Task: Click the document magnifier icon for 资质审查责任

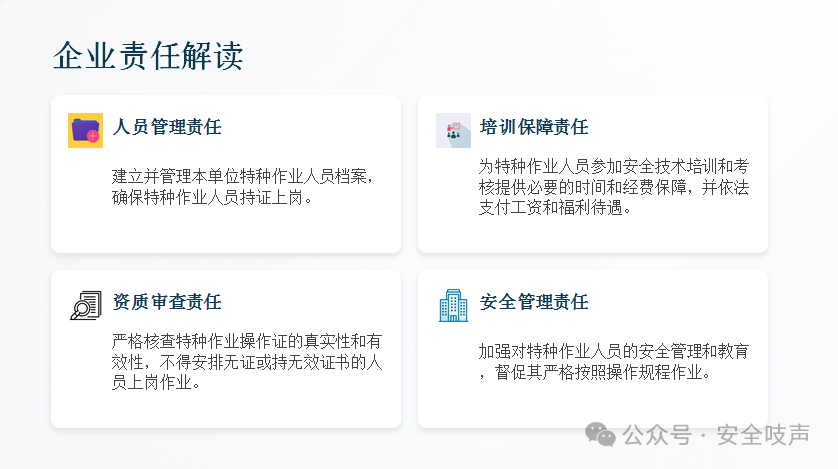Action: pyautogui.click(x=85, y=304)
